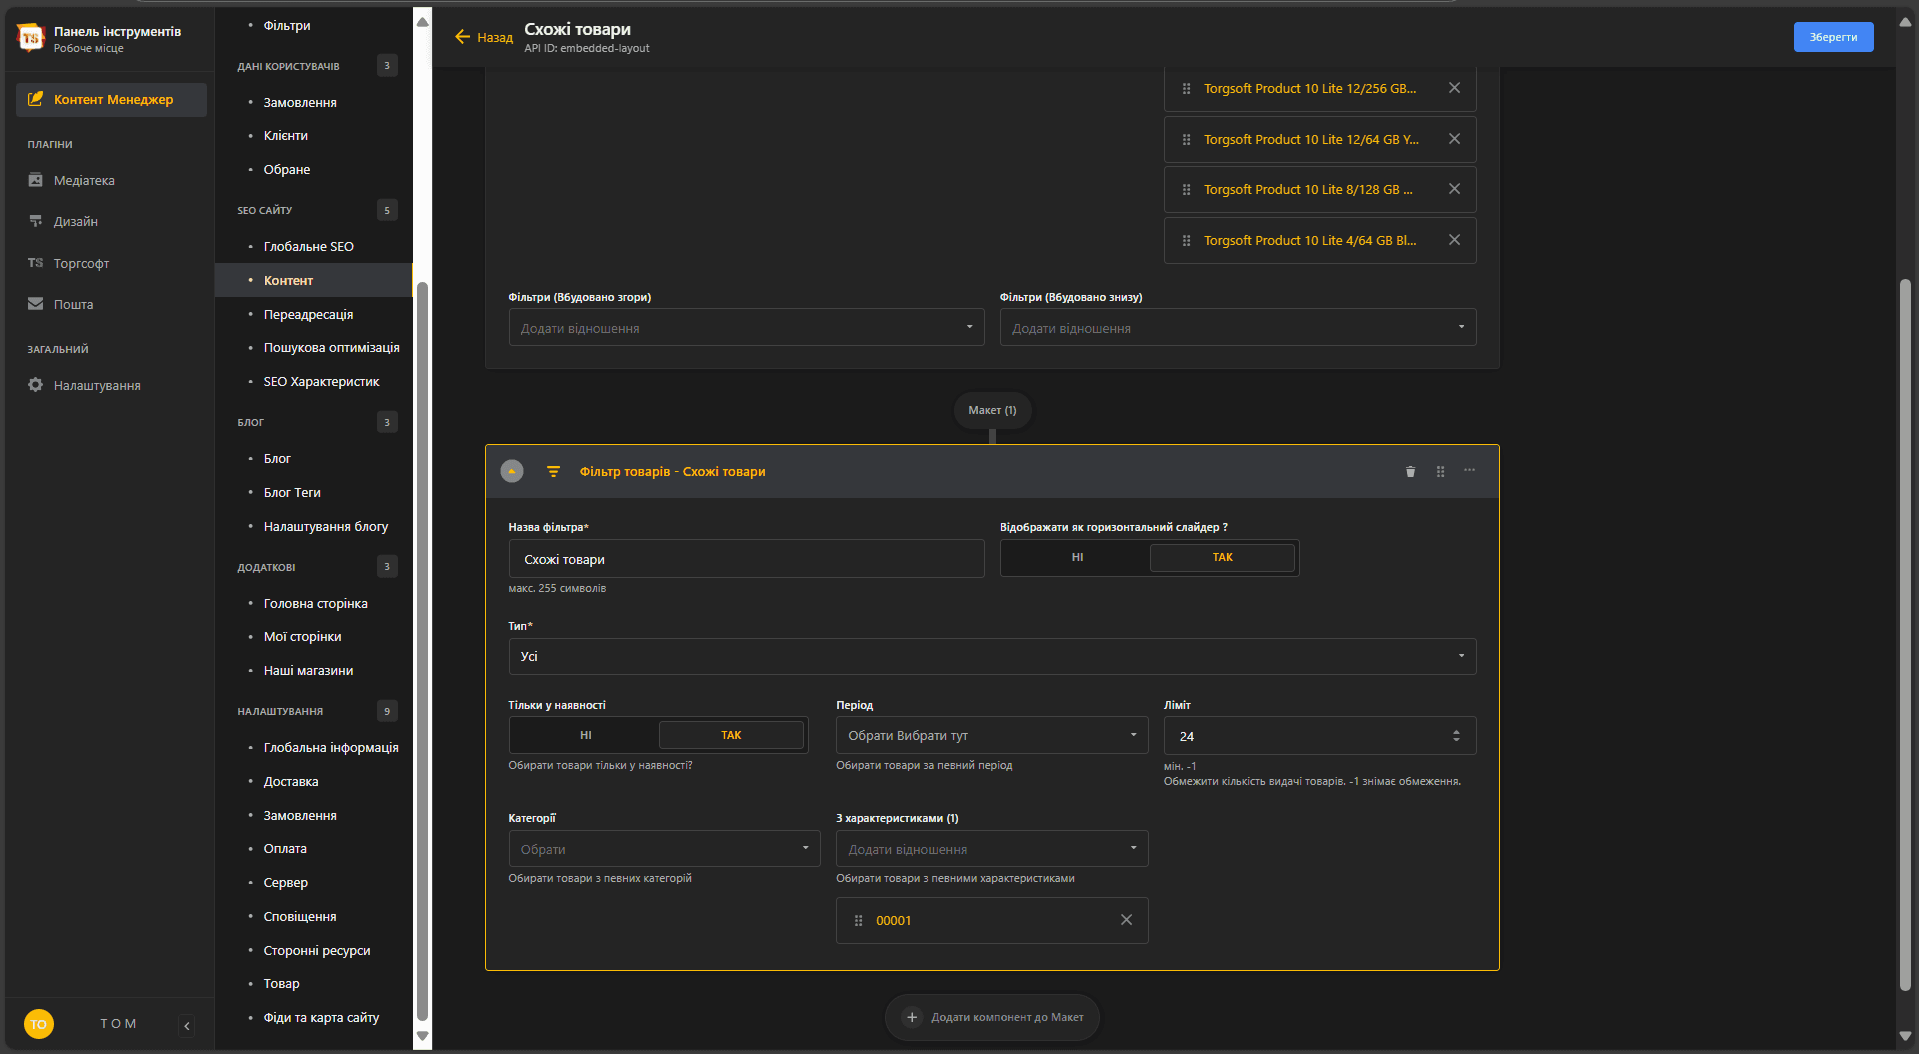Open the Категорії select box
The width and height of the screenshot is (1919, 1054).
pos(664,849)
